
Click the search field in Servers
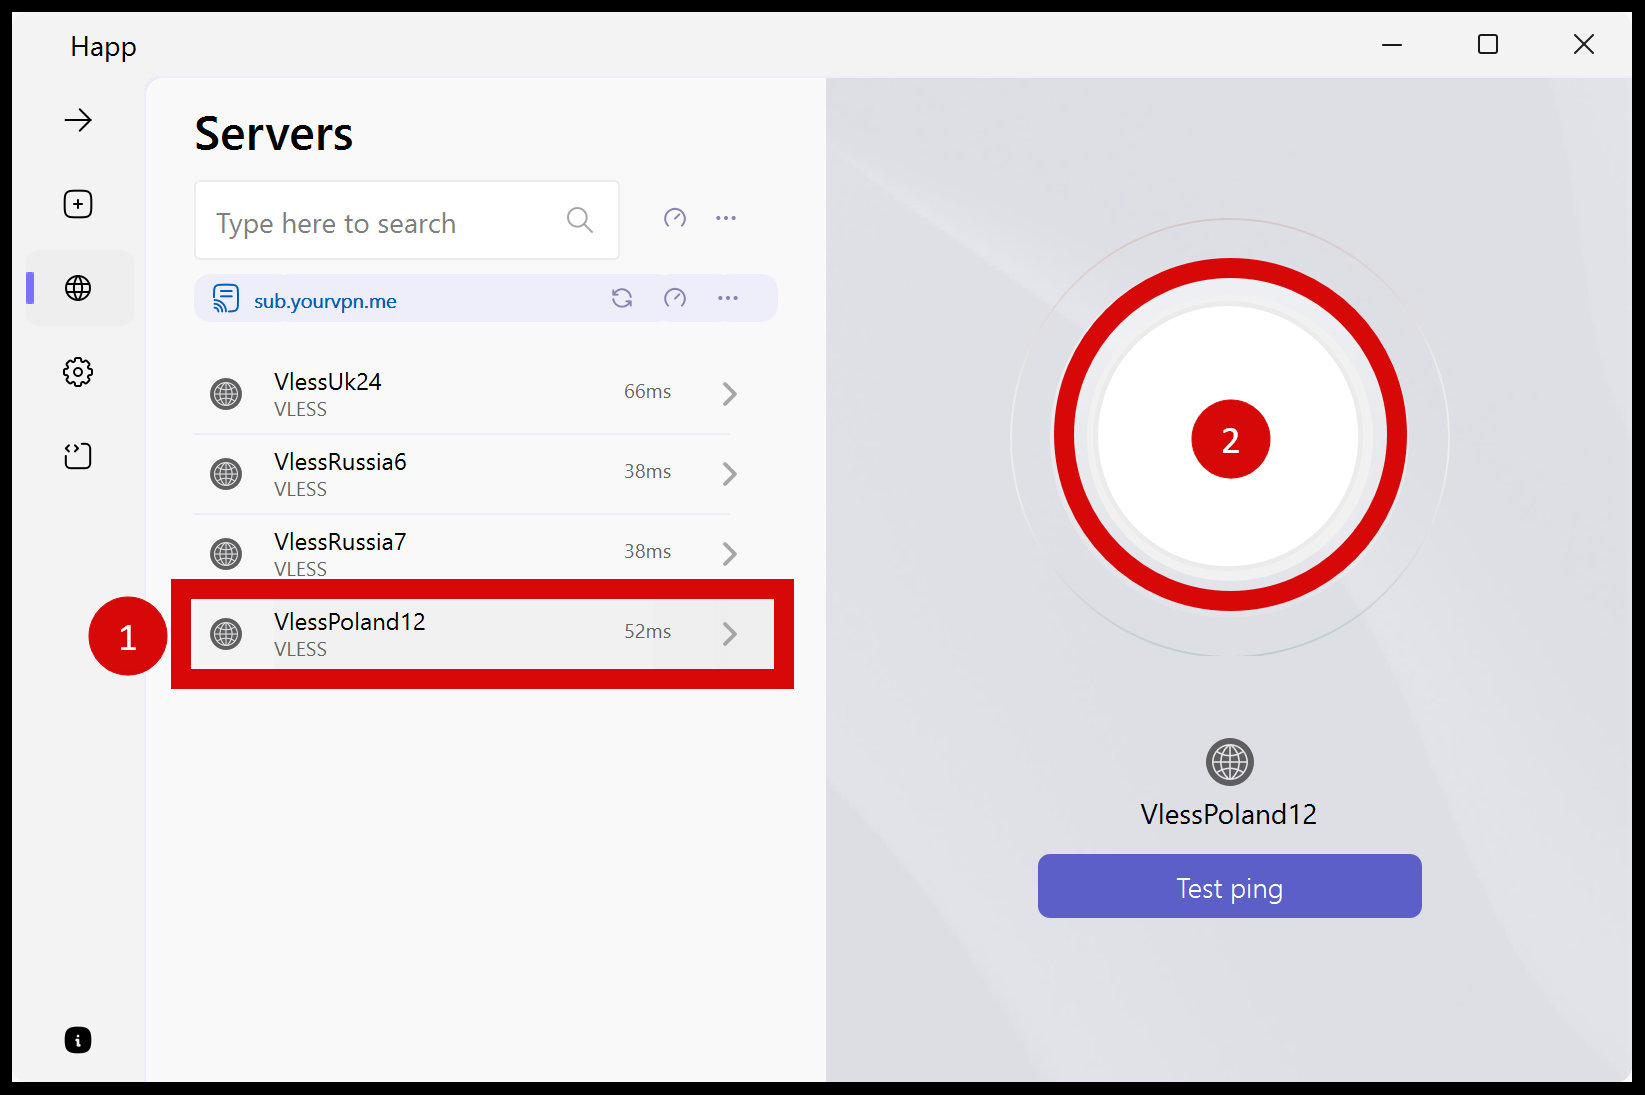click(385, 222)
